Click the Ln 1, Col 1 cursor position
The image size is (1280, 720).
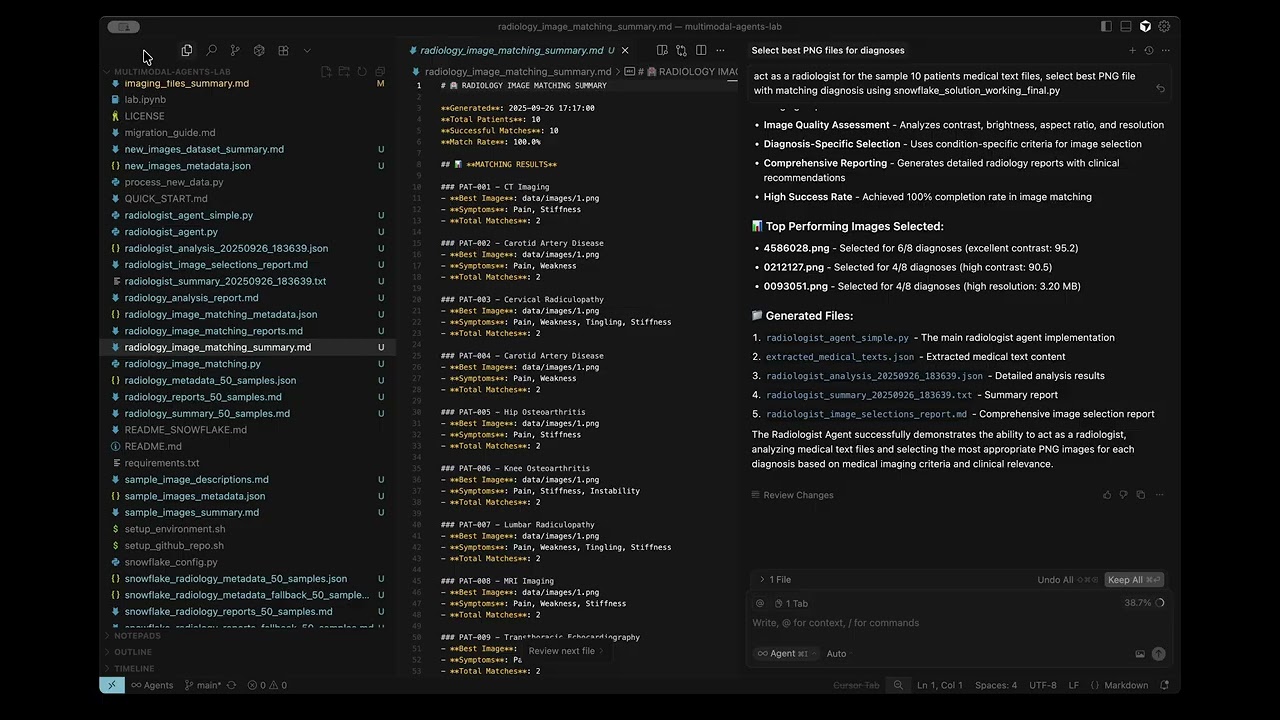coord(940,685)
